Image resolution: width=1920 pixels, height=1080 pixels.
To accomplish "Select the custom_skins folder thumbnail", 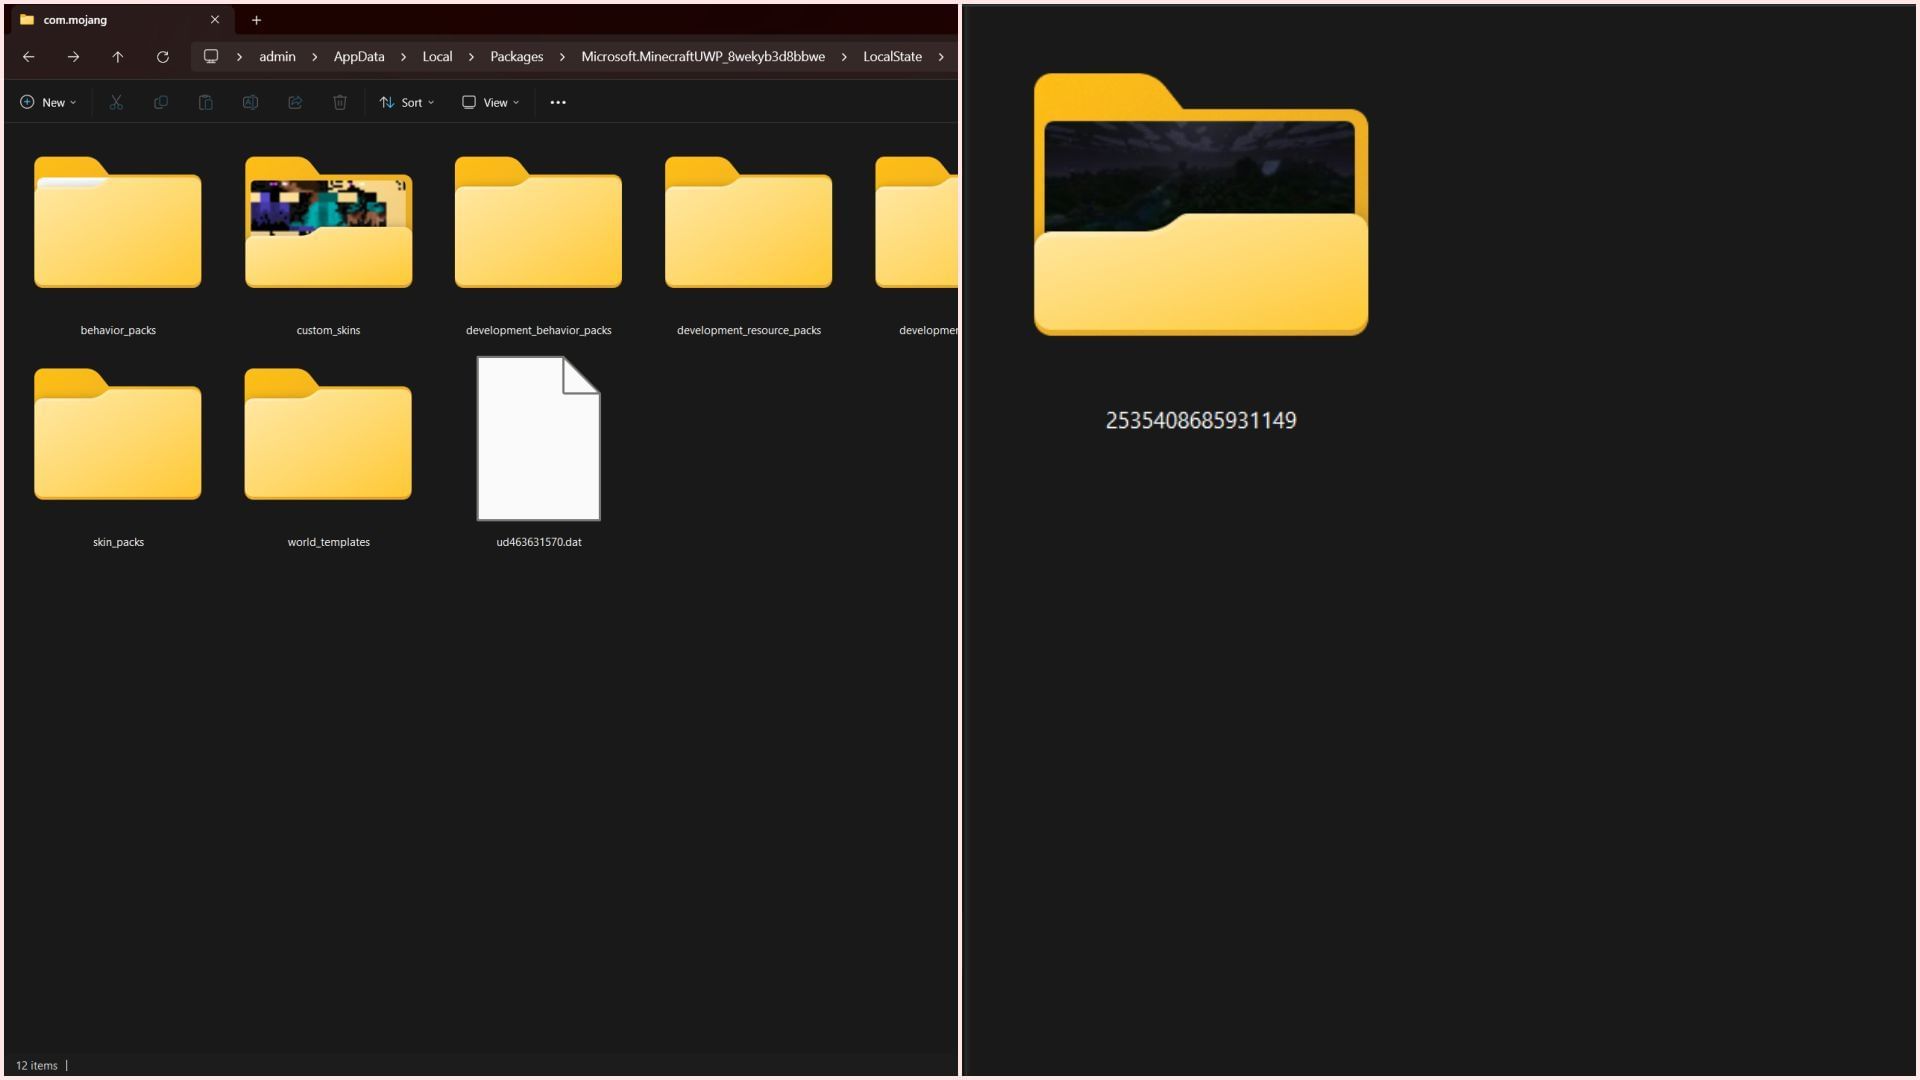I will point(328,225).
